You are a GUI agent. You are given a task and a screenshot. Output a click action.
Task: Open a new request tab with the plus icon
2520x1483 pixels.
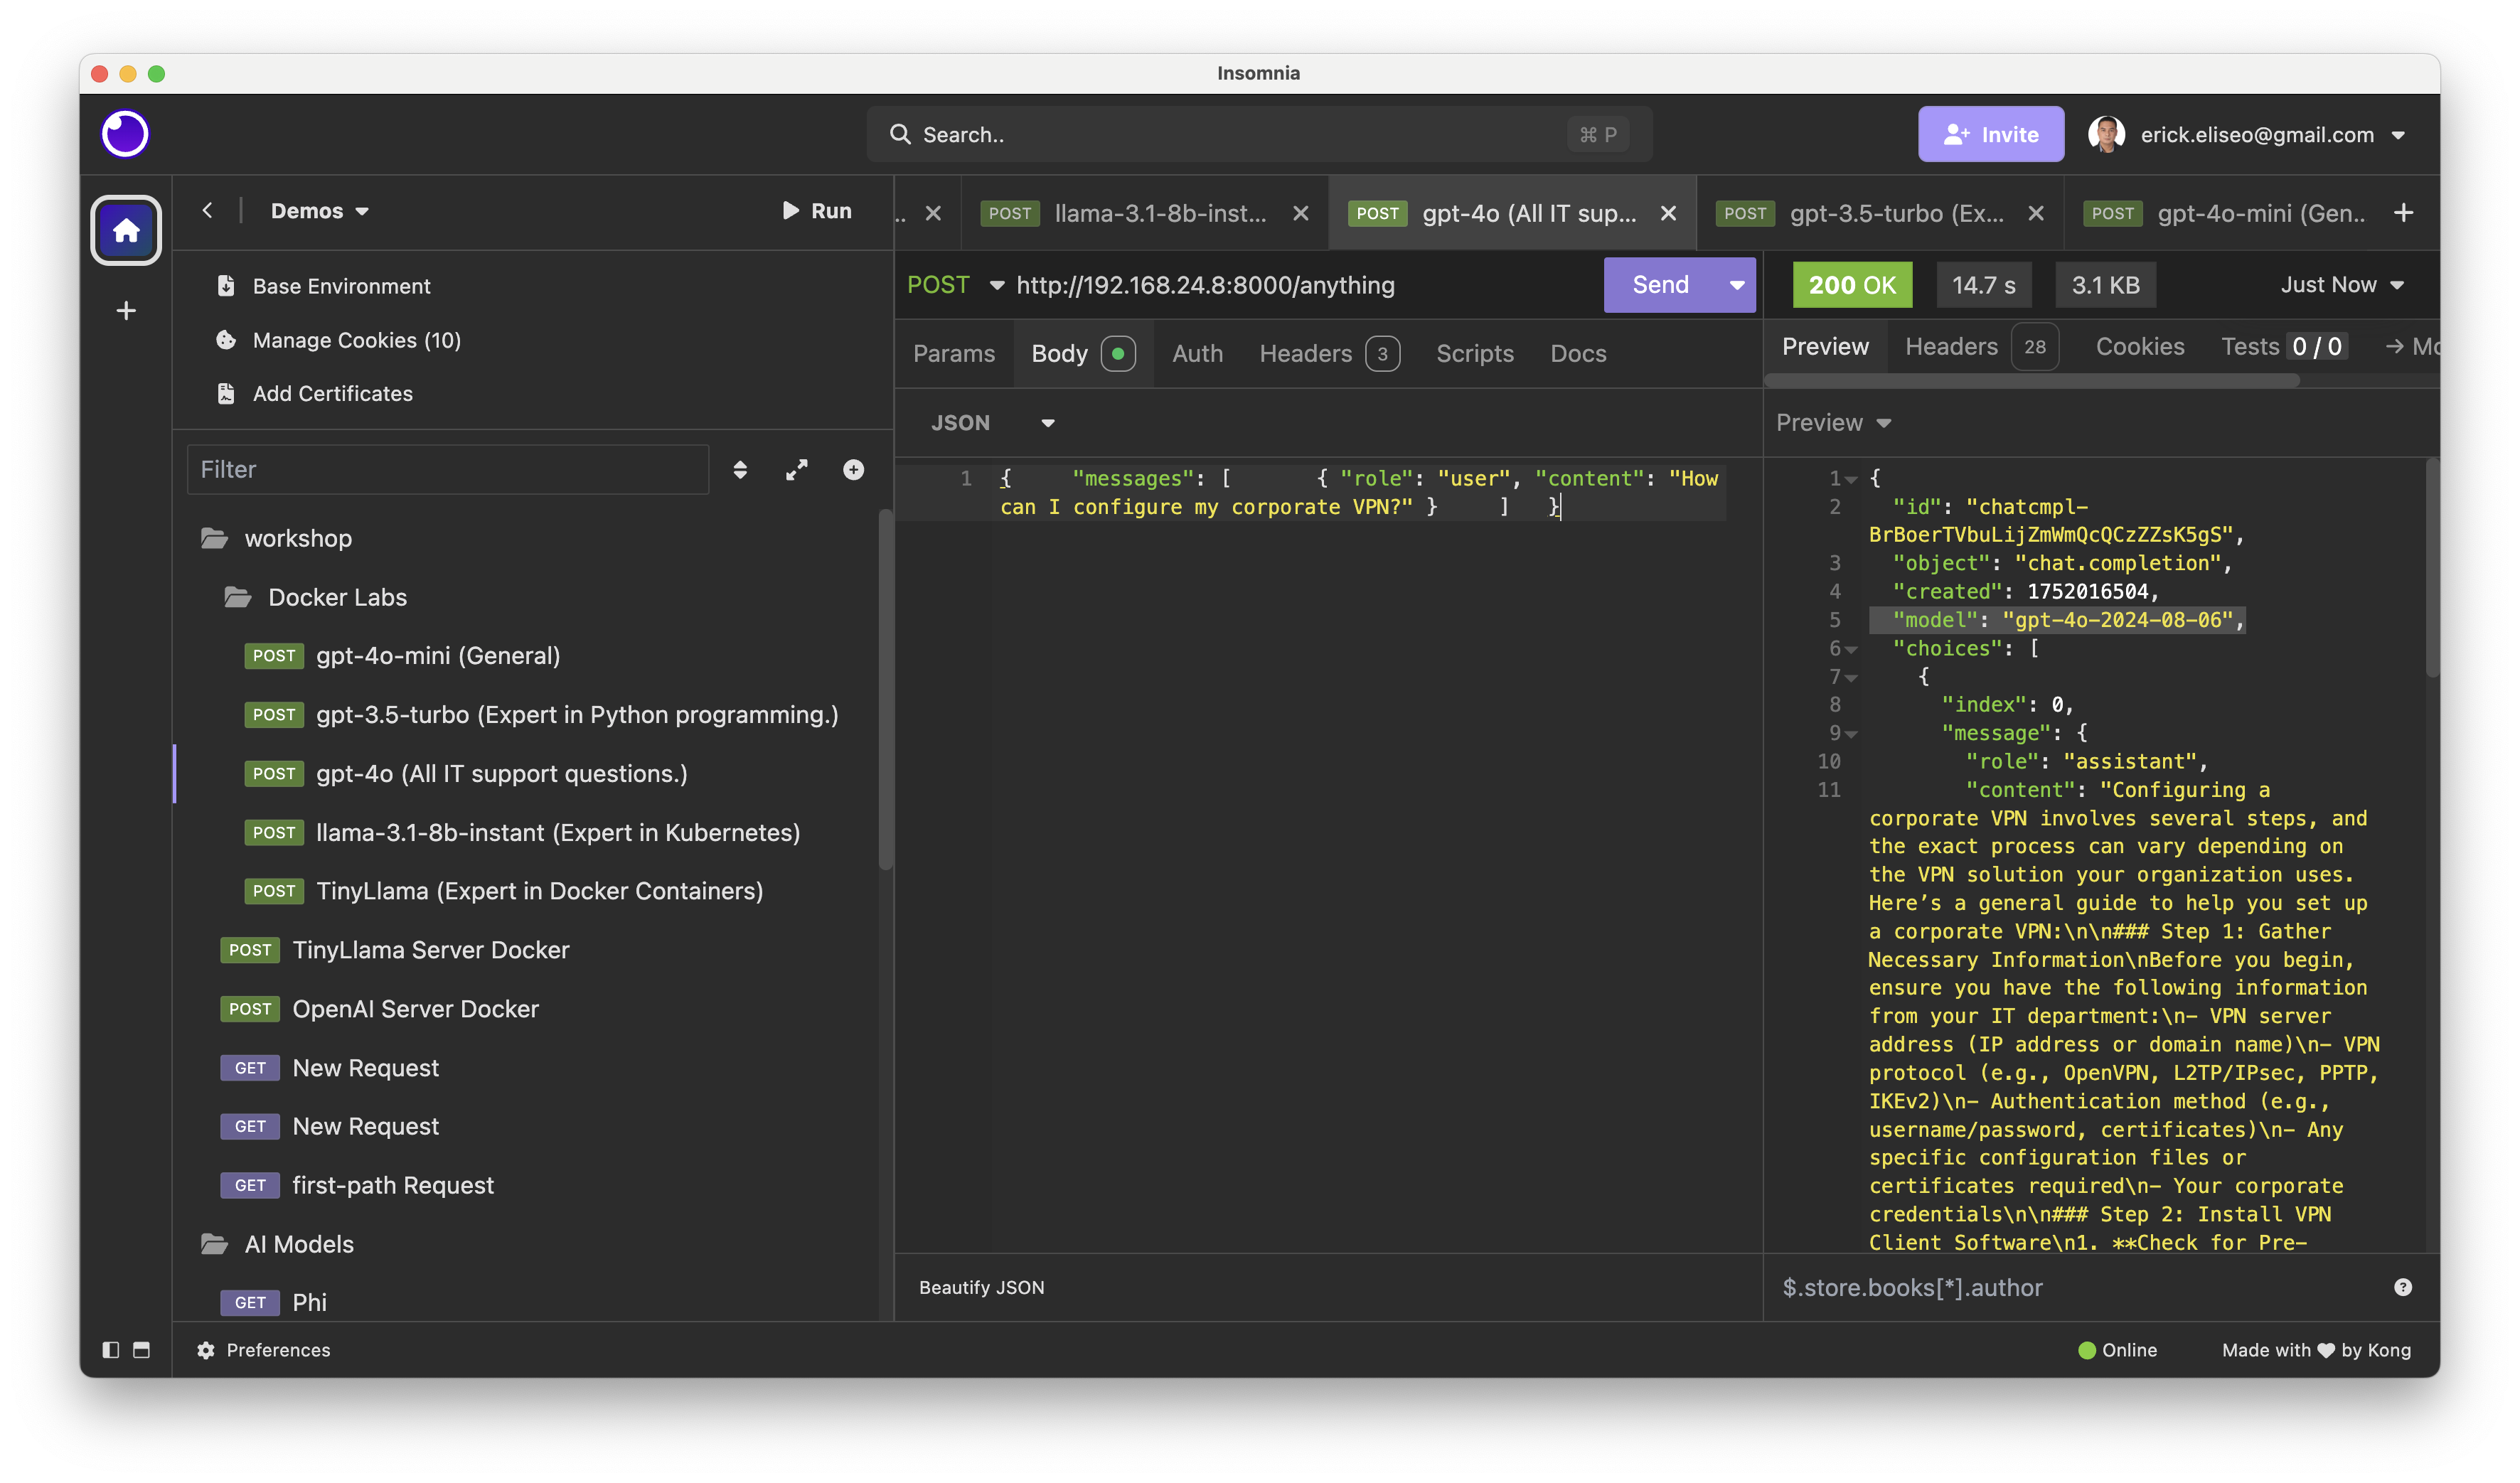[2404, 213]
